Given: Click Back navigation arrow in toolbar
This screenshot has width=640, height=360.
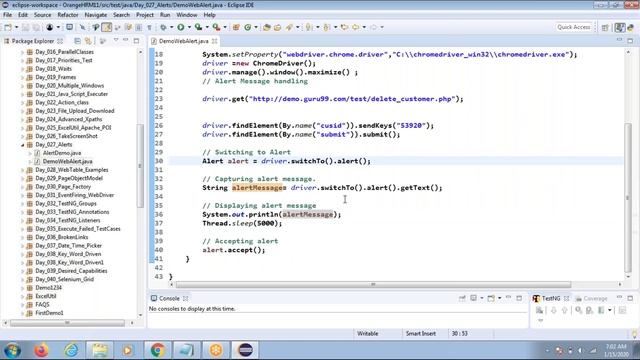Looking at the screenshot, I should pyautogui.click(x=356, y=27).
